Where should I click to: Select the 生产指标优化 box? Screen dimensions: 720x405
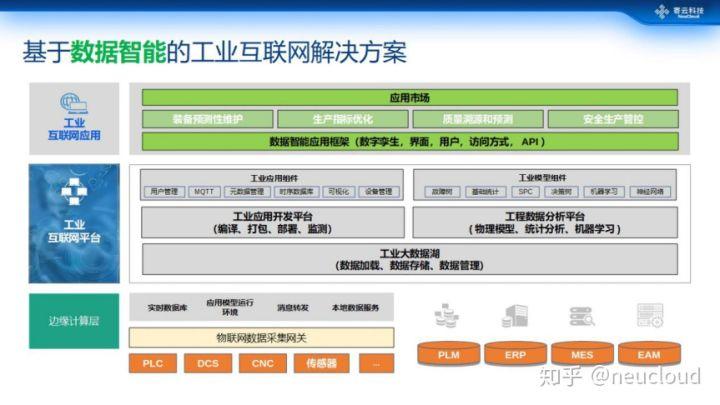[x=343, y=119]
